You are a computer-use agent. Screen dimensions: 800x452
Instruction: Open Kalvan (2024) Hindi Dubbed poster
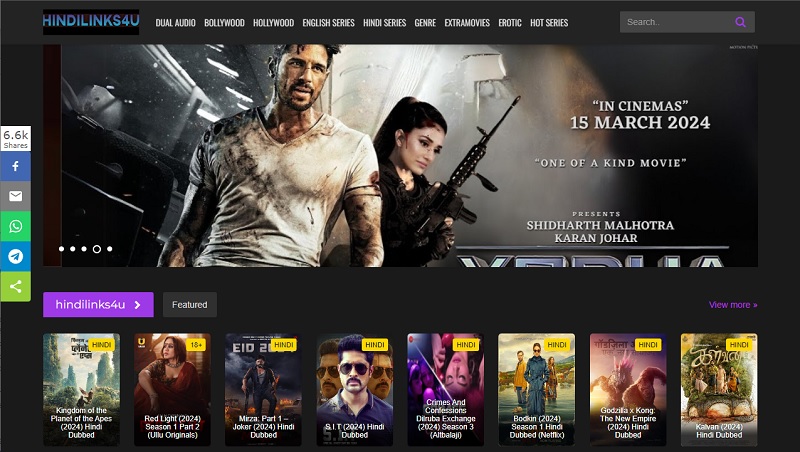click(x=719, y=390)
